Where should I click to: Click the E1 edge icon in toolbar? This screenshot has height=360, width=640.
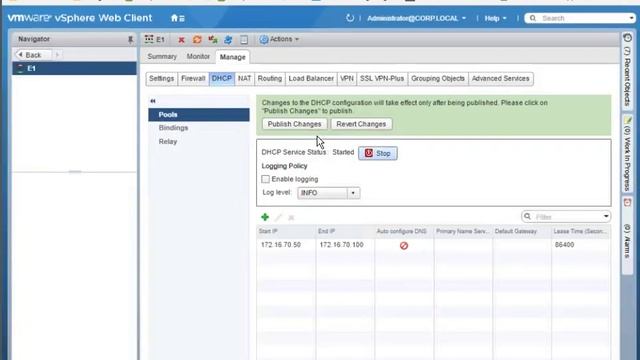pos(149,39)
